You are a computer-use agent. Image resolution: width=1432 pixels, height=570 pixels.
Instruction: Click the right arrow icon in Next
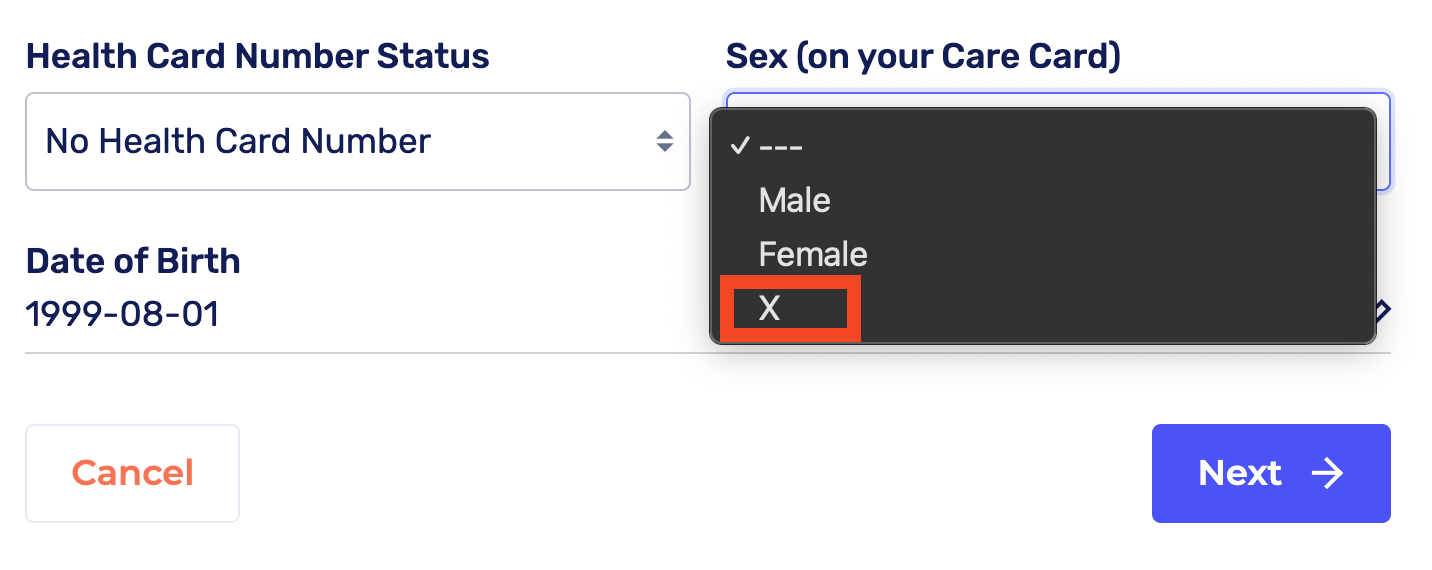coord(1328,473)
